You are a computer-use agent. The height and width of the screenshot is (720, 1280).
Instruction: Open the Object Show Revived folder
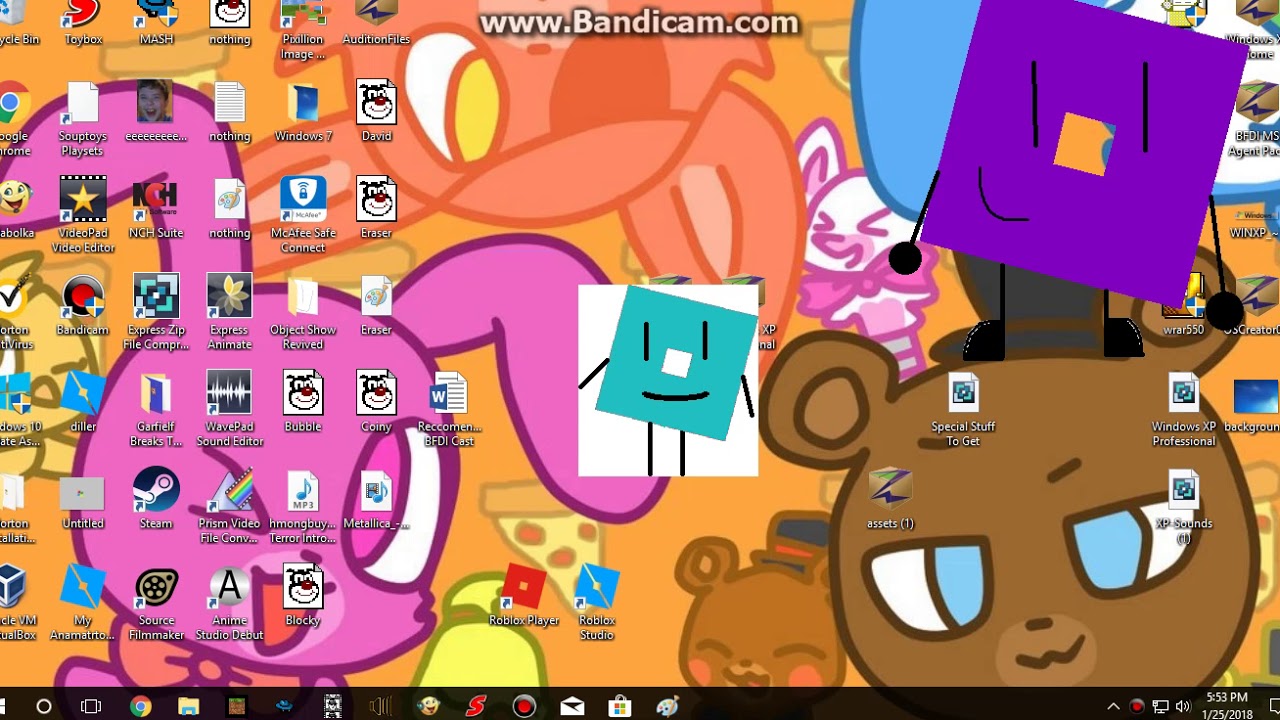pos(303,311)
